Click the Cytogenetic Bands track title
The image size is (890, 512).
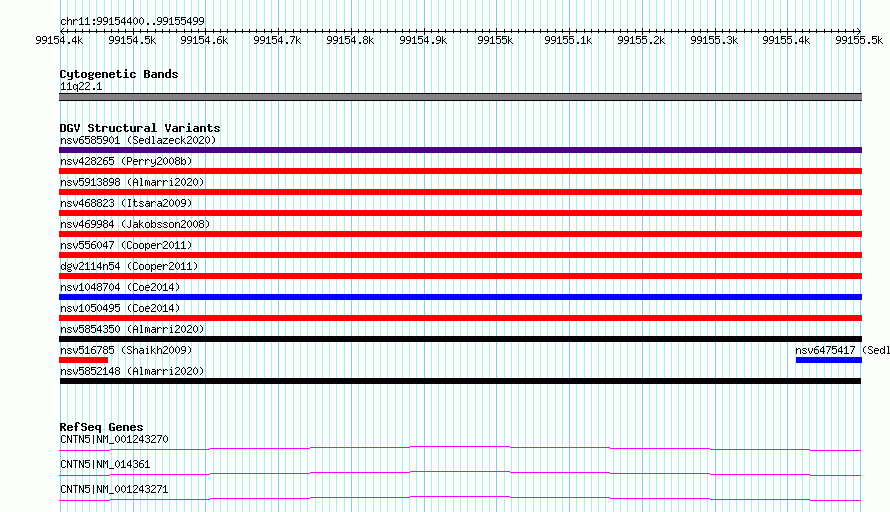[x=119, y=74]
